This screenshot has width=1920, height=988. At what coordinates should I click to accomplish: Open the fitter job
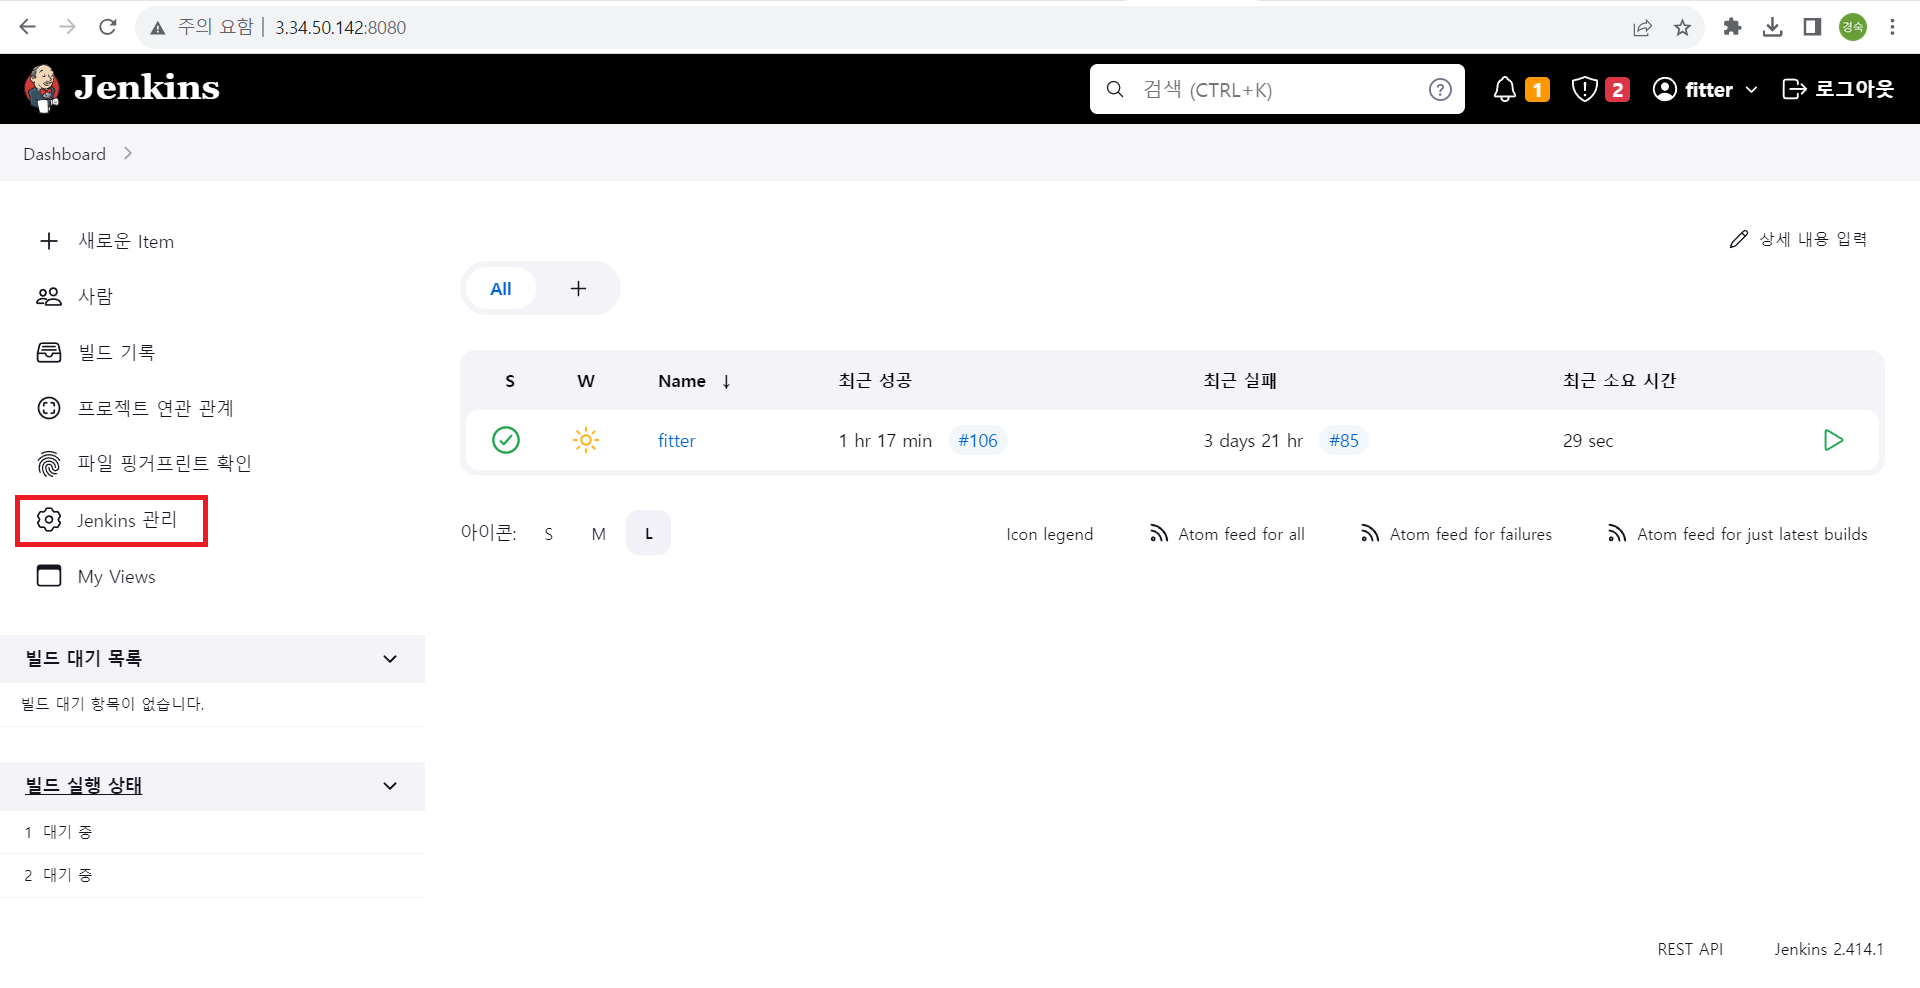[676, 441]
